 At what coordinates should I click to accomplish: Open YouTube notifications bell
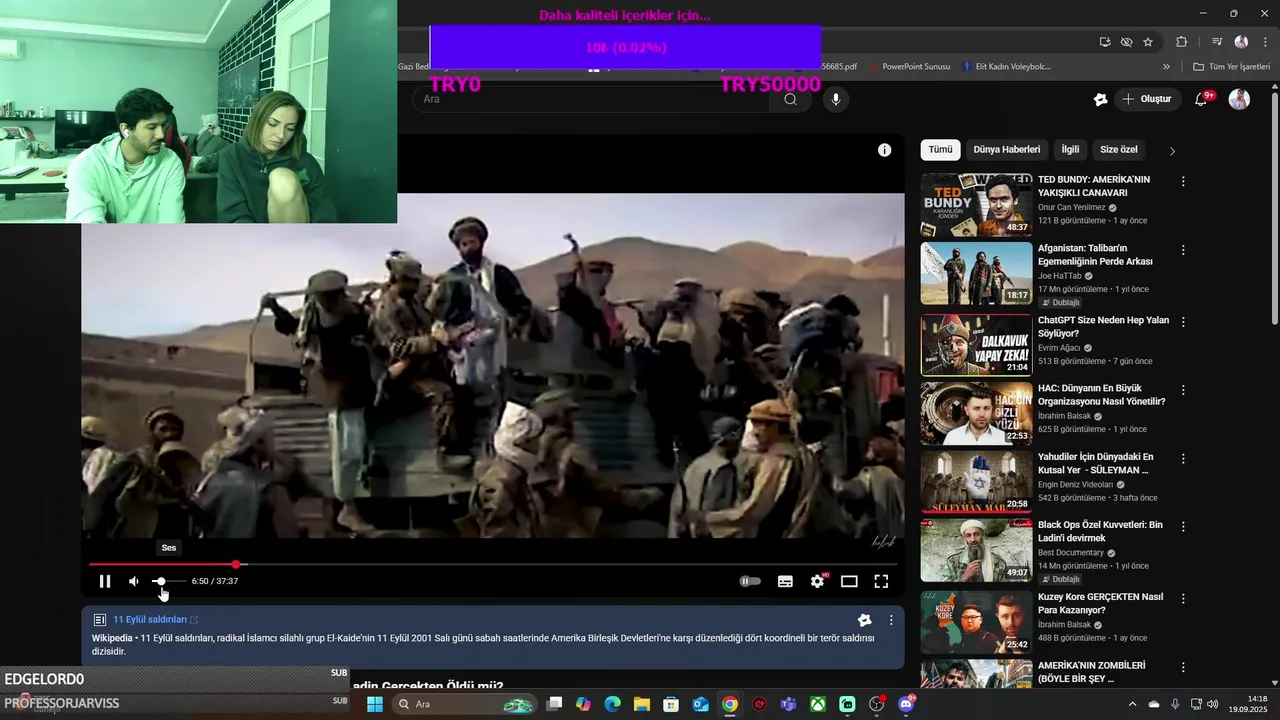pos(1202,99)
